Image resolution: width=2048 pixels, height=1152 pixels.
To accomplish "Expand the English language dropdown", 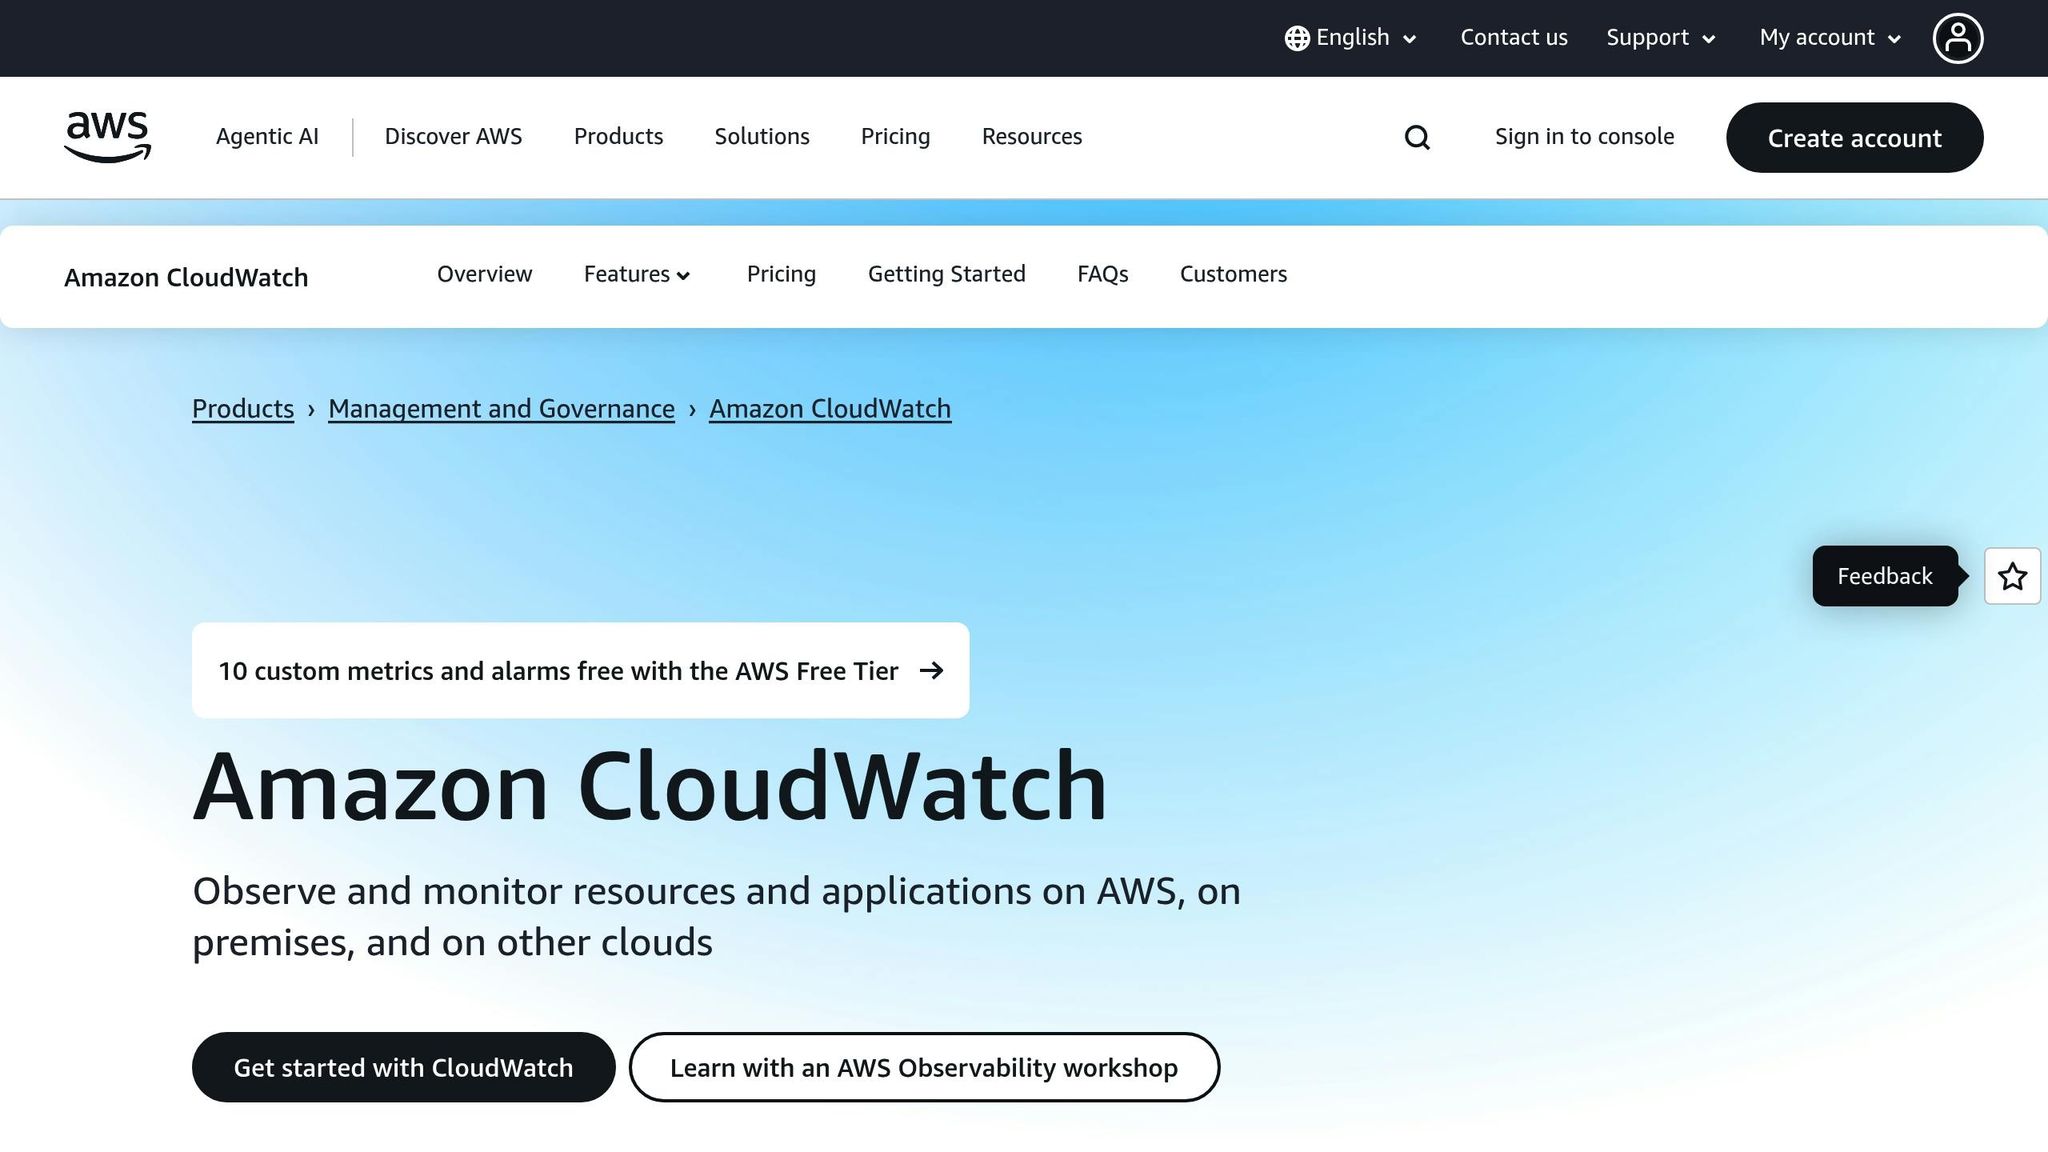I will point(1351,38).
